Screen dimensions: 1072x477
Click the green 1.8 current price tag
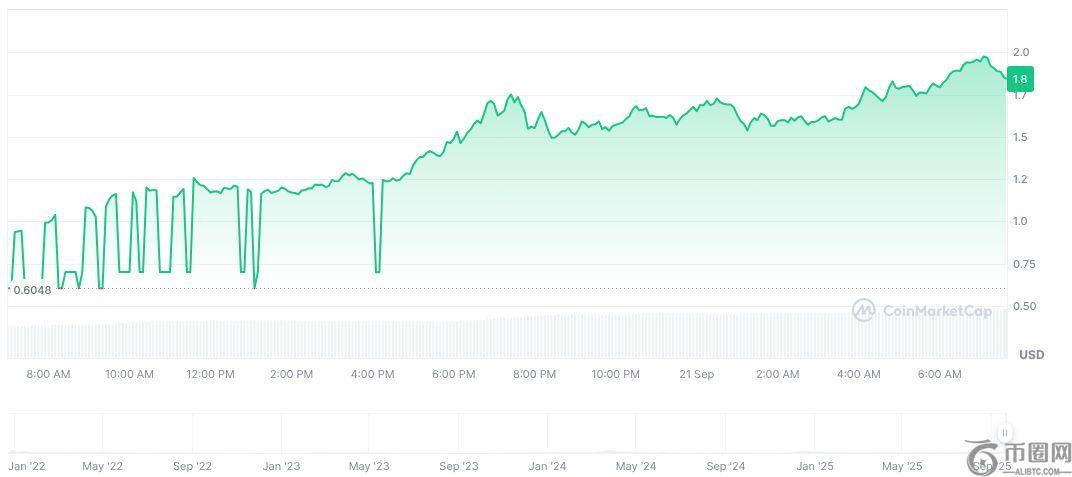tap(1020, 79)
